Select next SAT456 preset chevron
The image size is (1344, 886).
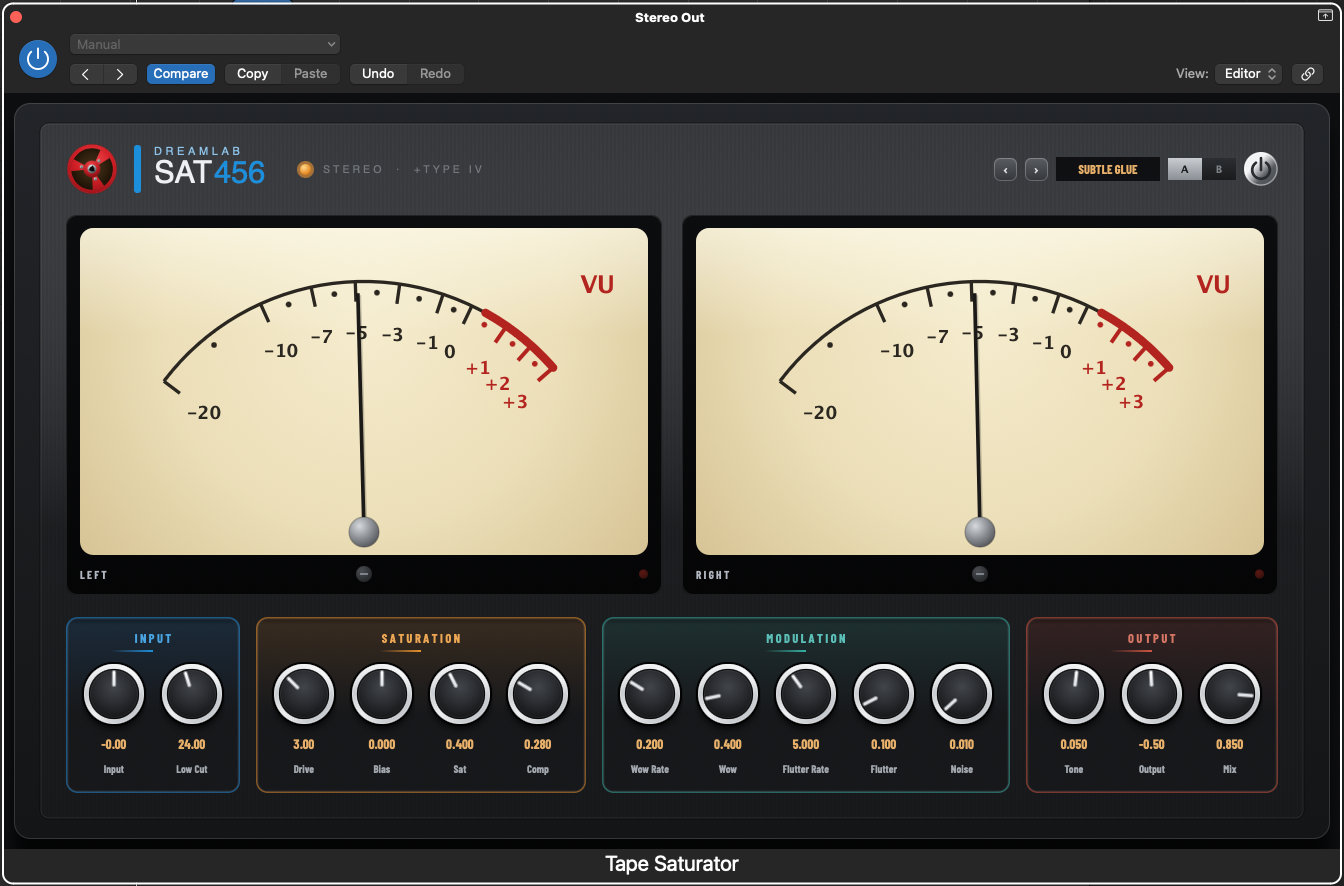coord(1036,170)
